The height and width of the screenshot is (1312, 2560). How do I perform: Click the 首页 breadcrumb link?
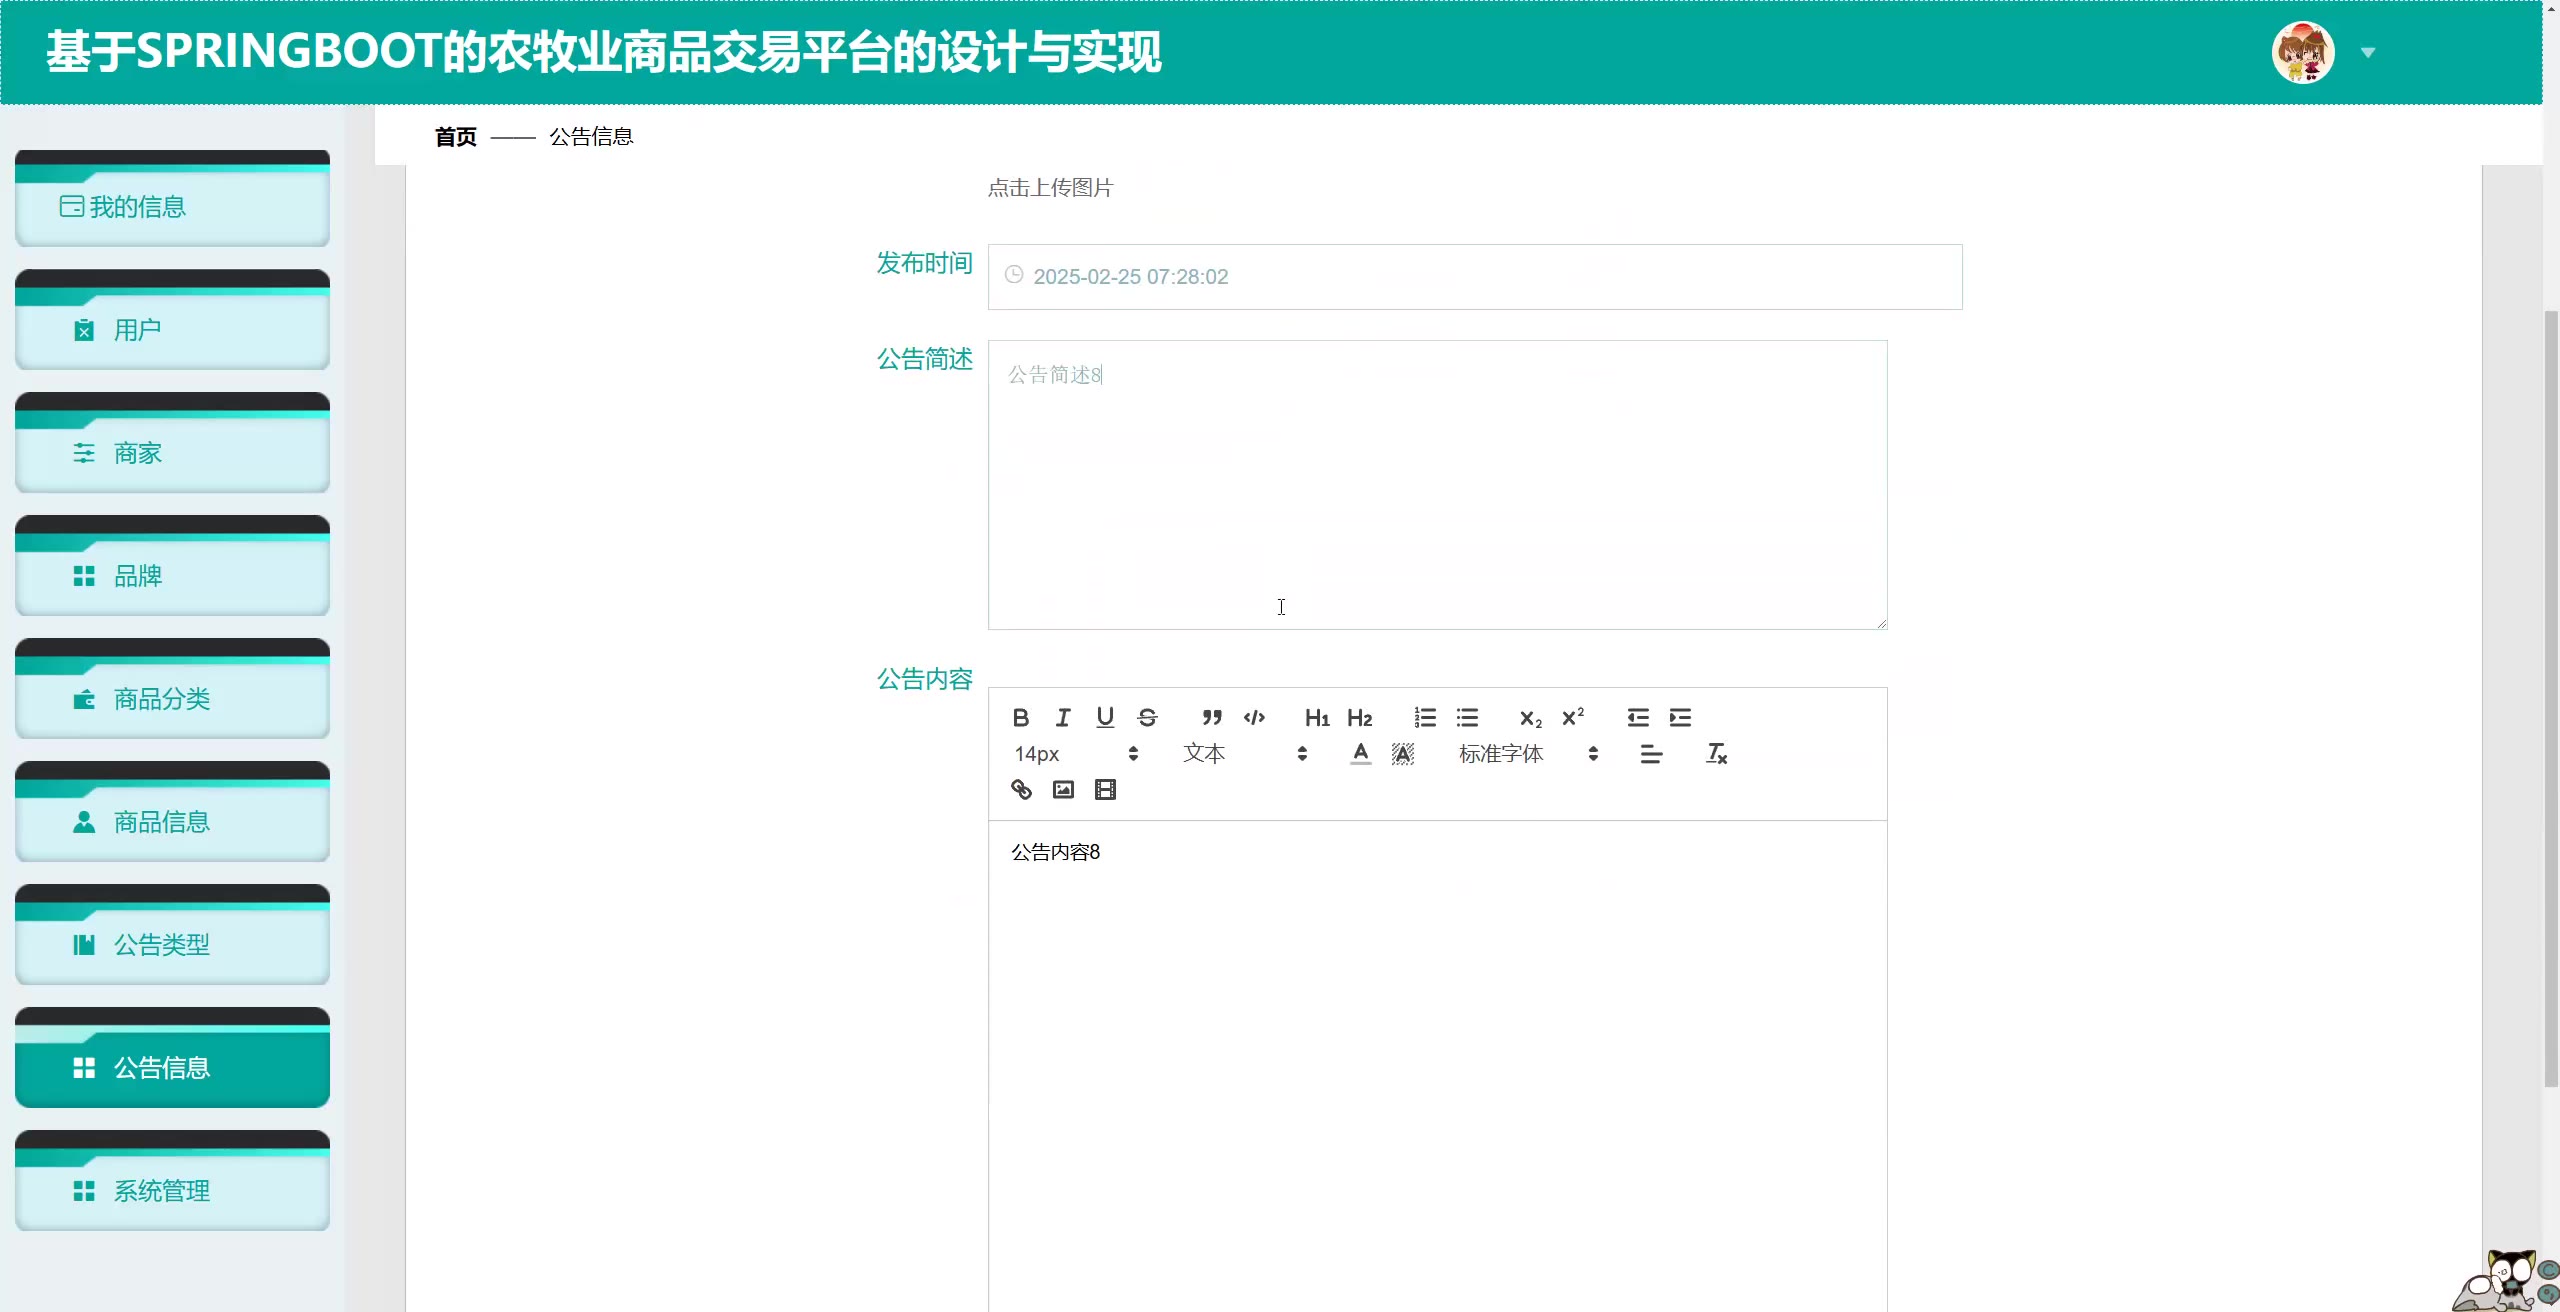coord(456,137)
